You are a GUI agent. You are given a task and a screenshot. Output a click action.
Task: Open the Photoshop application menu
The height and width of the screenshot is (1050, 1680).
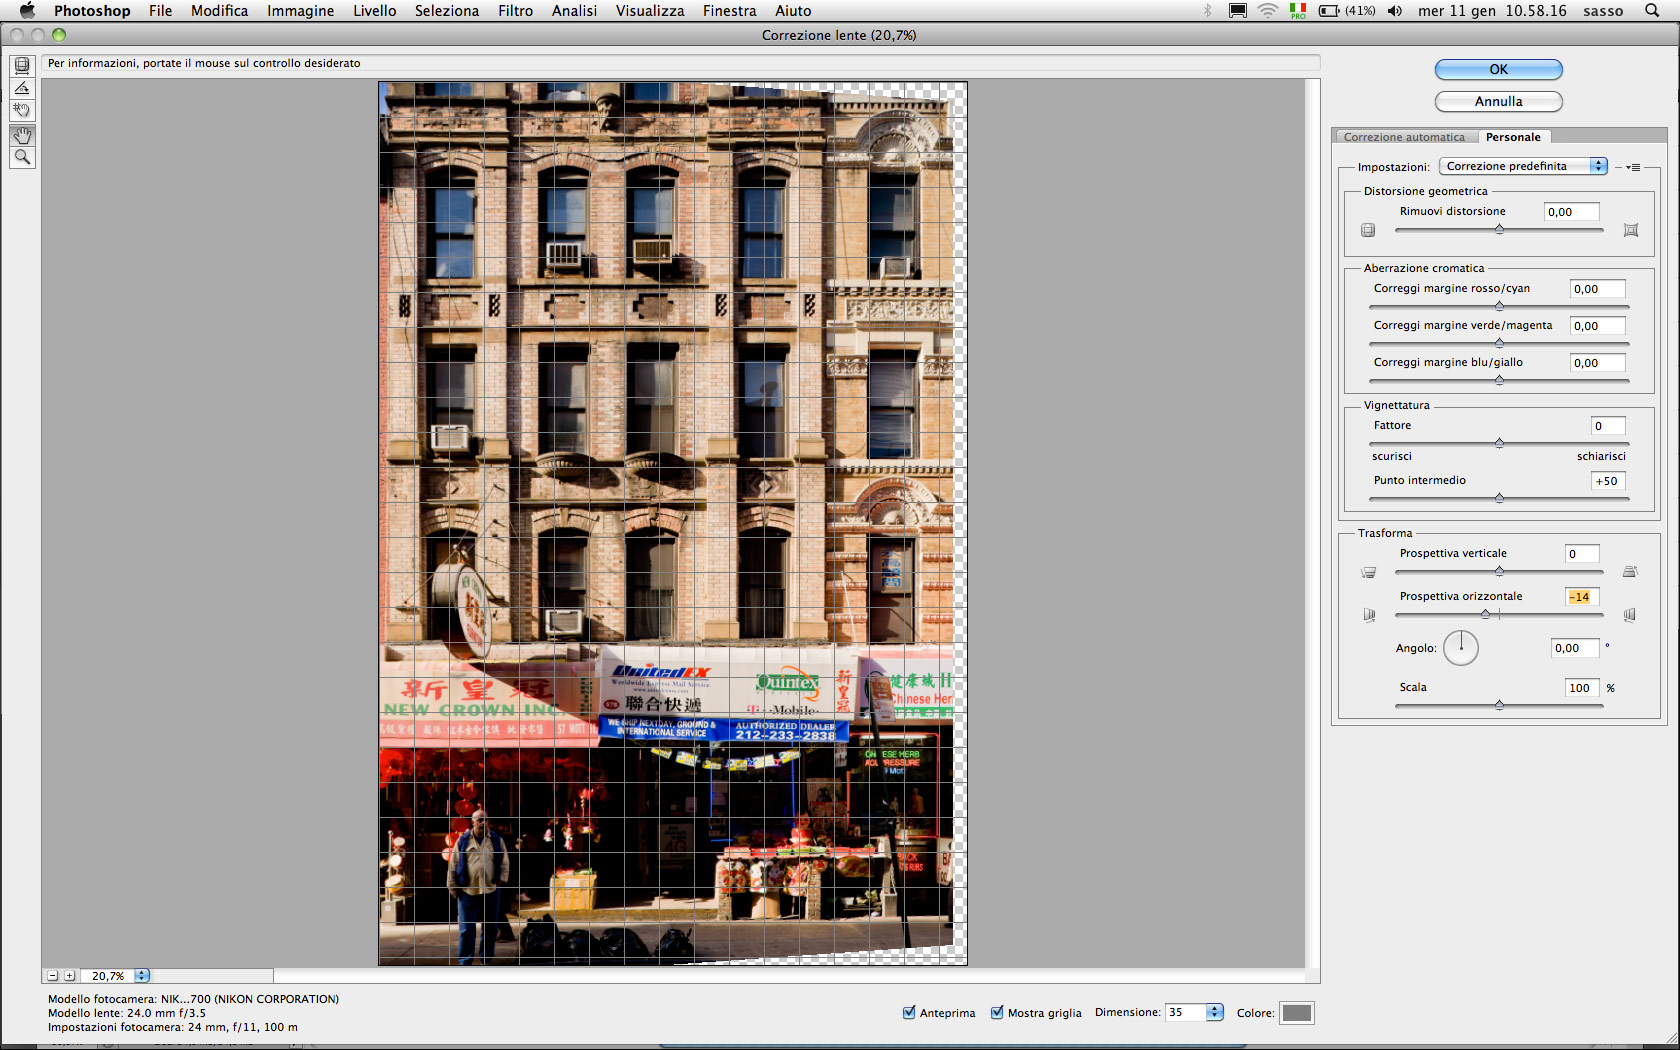(92, 10)
